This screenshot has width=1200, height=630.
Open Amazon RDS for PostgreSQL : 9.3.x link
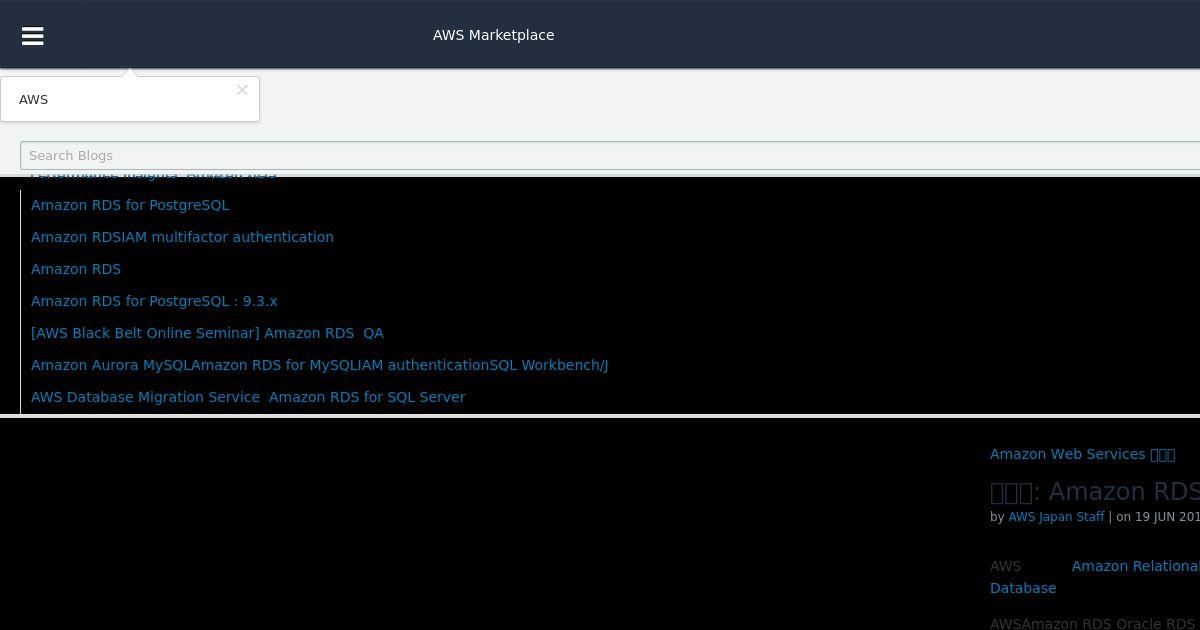click(154, 301)
